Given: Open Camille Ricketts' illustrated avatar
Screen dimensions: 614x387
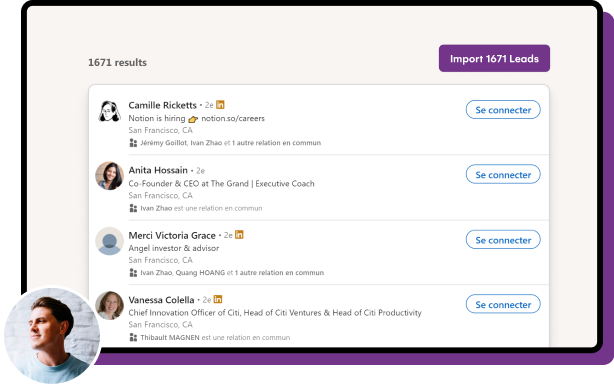Looking at the screenshot, I should point(109,111).
